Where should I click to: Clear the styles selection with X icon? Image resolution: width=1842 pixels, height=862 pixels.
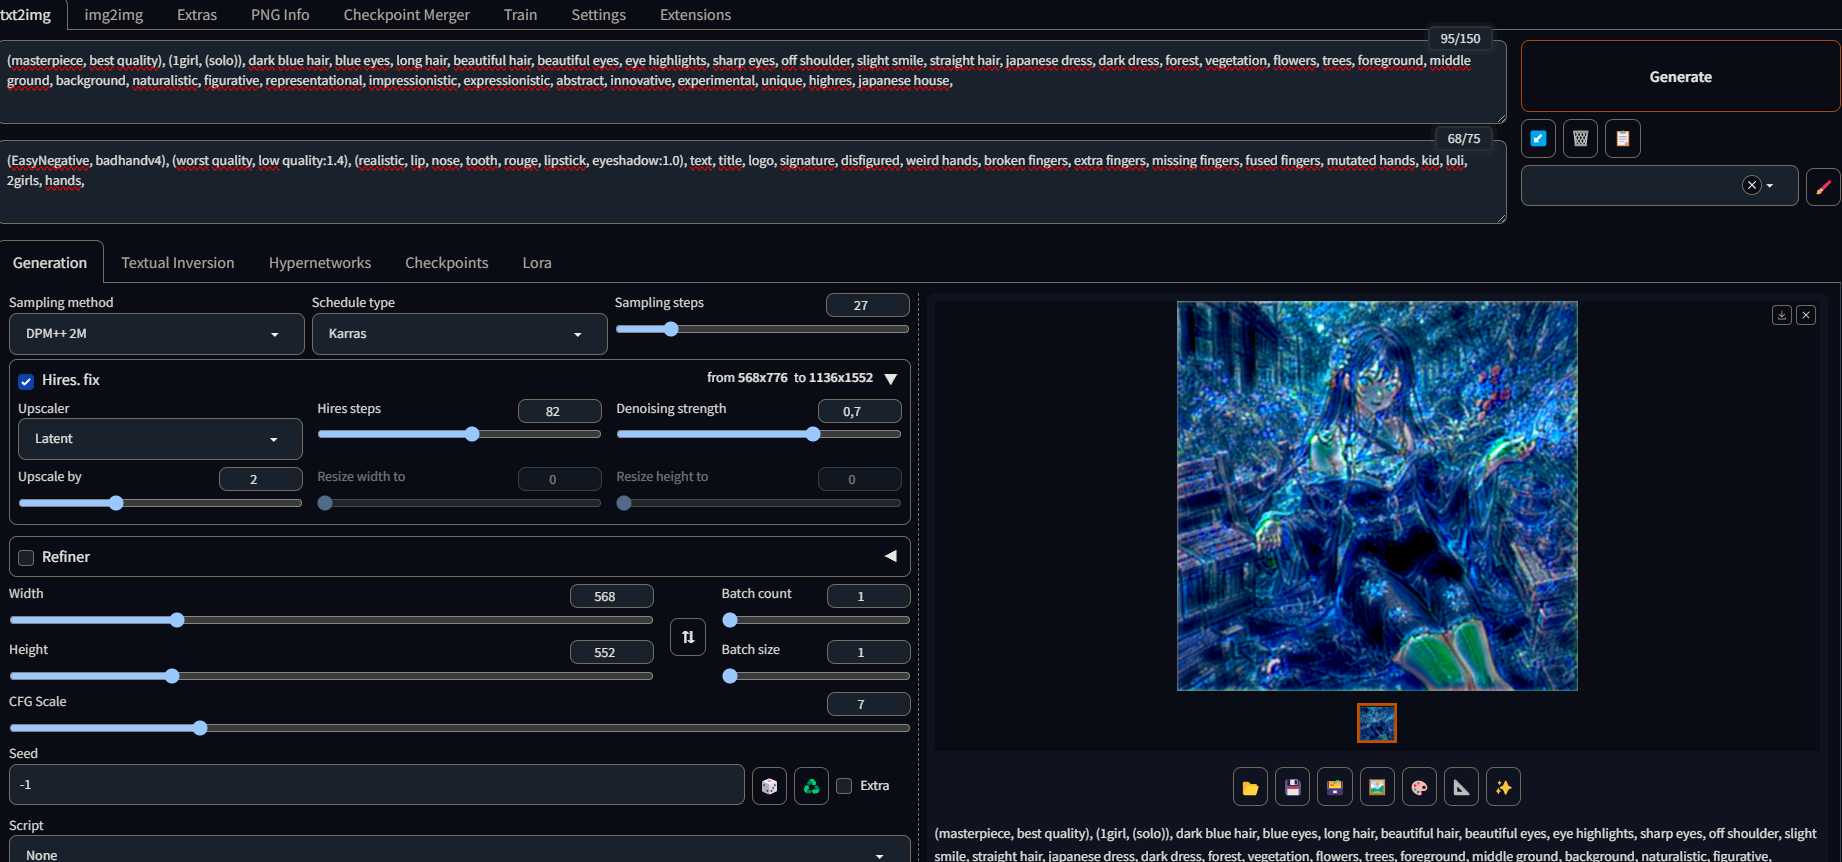(1751, 185)
